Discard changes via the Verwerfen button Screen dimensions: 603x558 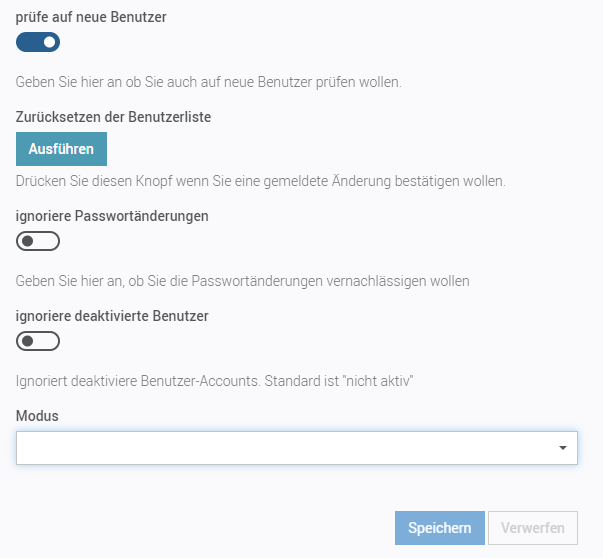click(x=532, y=528)
